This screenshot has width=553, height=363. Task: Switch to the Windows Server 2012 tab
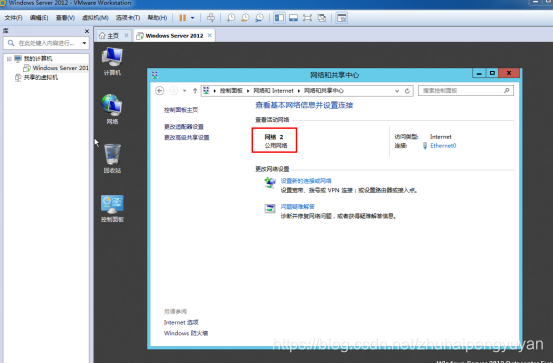click(x=170, y=36)
